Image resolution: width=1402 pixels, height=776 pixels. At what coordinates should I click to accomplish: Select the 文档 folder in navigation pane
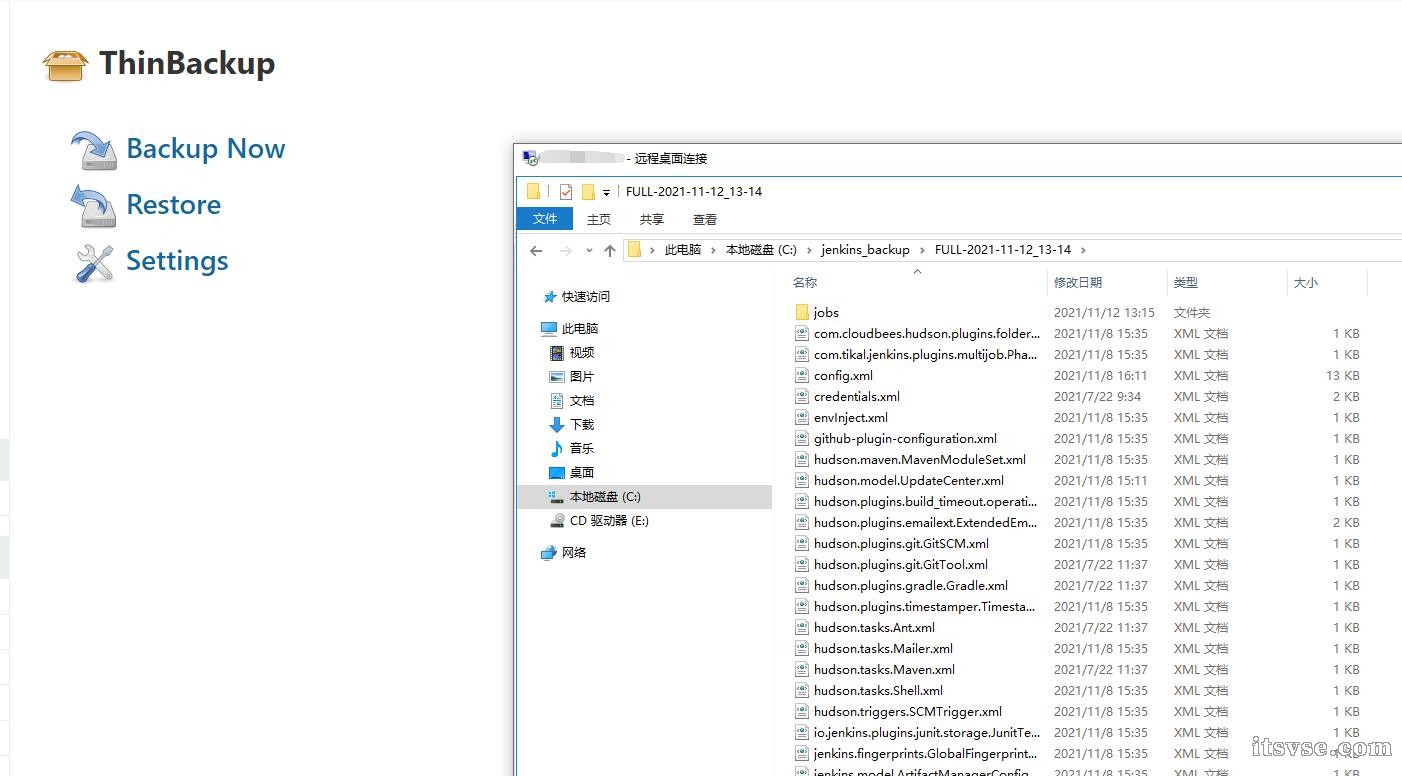point(582,401)
